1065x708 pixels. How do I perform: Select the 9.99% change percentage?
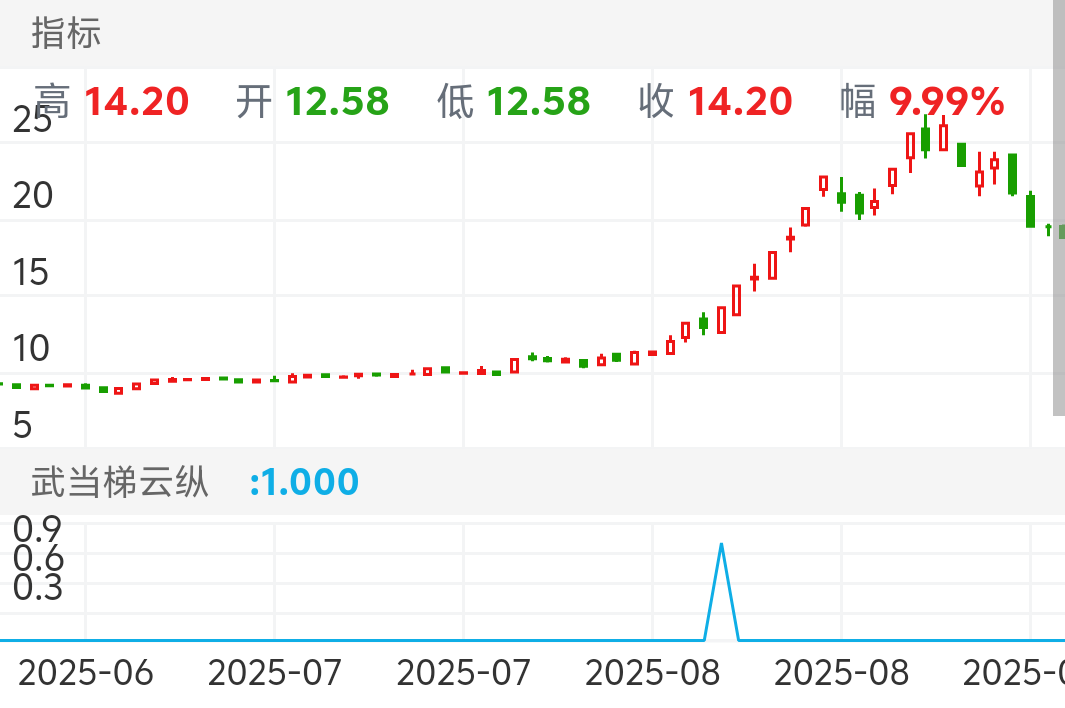coord(946,100)
